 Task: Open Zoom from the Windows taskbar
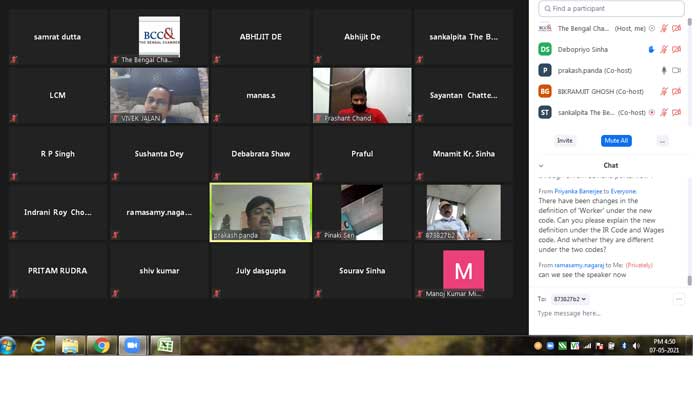(x=132, y=346)
